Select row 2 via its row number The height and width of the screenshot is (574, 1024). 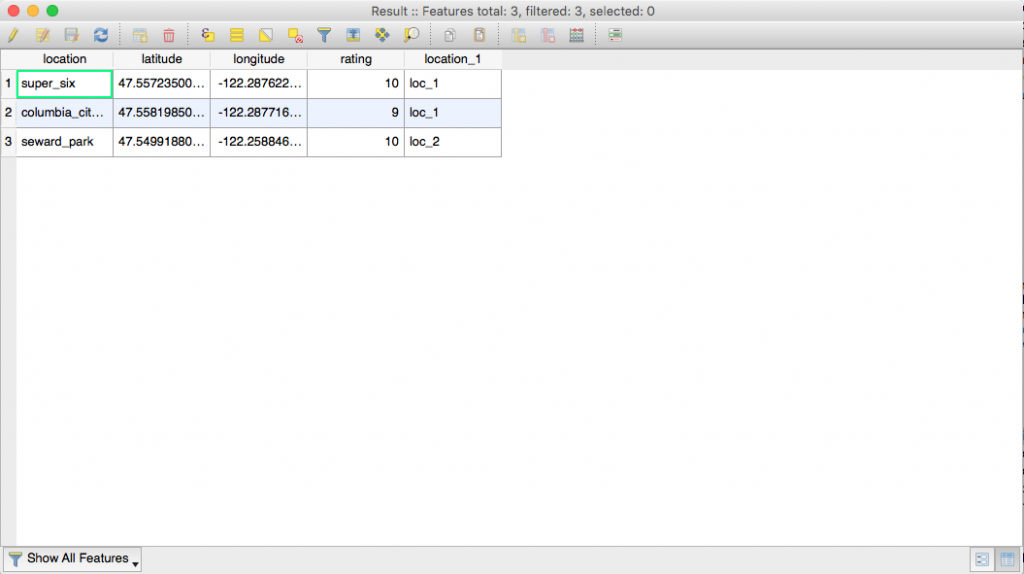[x=8, y=113]
